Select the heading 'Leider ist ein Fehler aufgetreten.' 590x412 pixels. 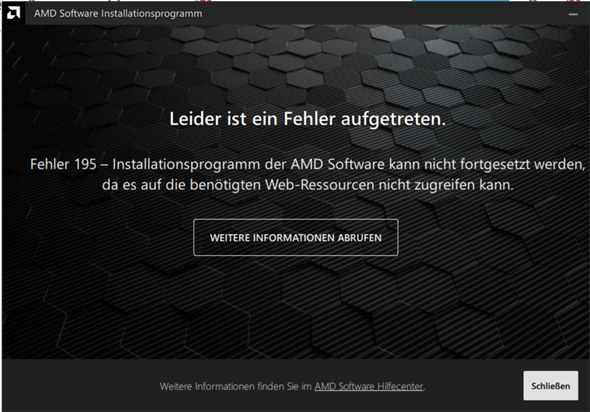307,119
